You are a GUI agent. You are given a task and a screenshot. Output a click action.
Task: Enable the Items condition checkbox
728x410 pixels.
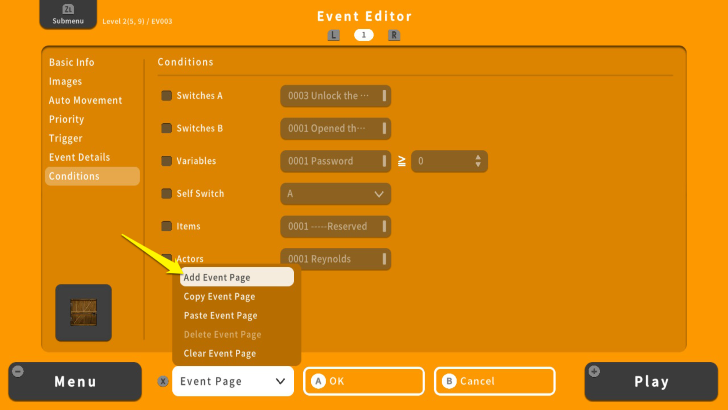click(x=166, y=226)
